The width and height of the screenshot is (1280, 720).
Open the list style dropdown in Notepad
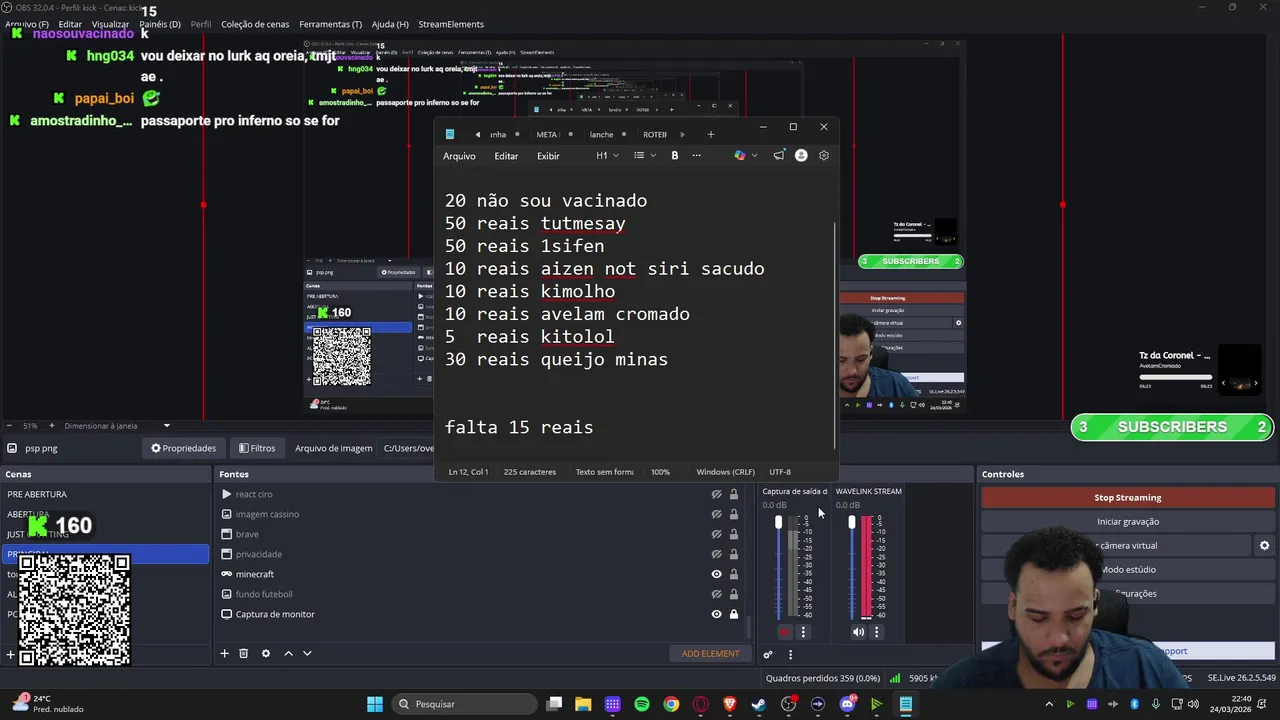tap(645, 155)
